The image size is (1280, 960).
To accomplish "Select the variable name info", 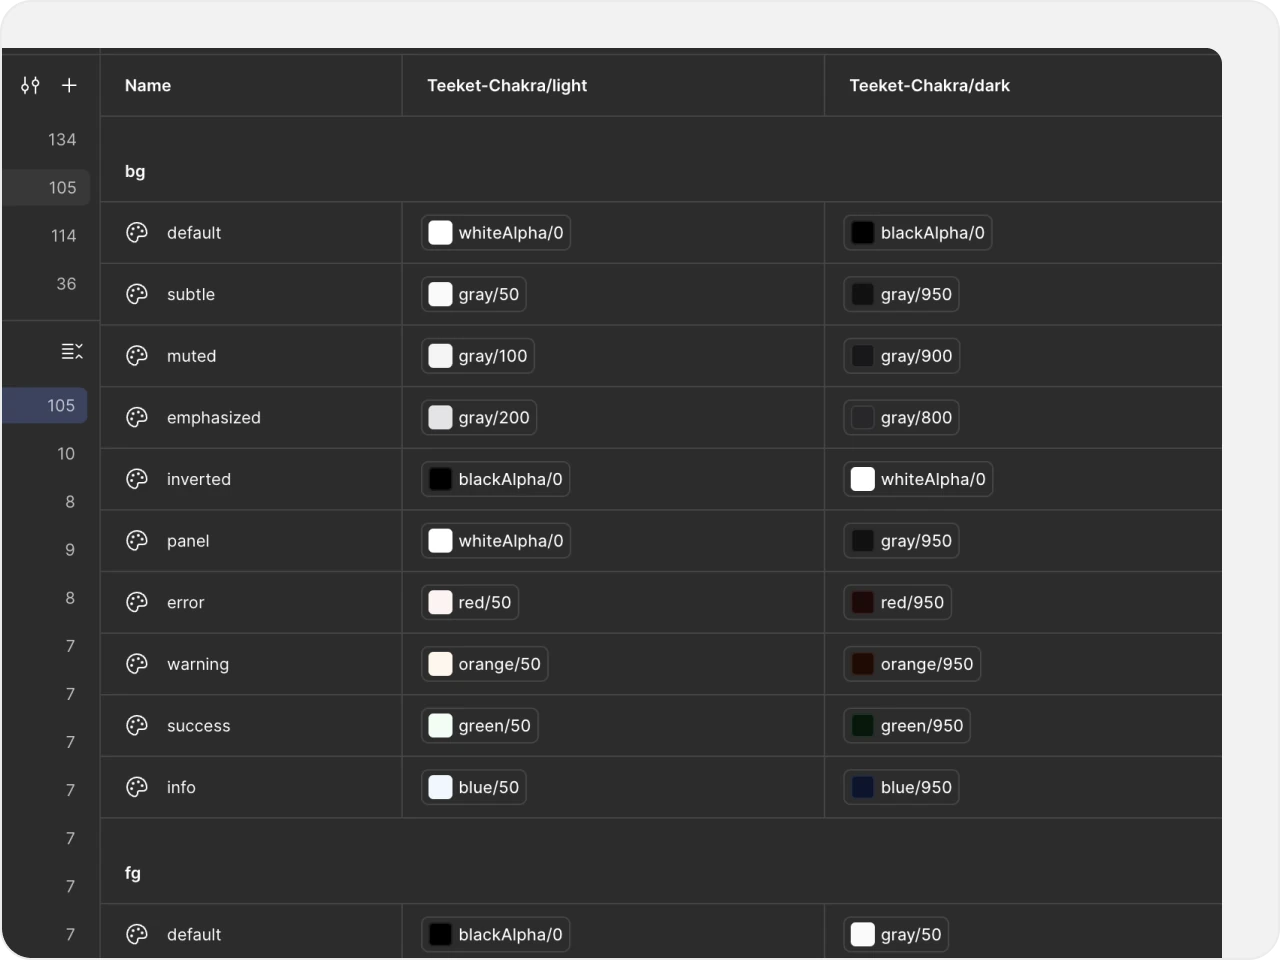I will tap(181, 787).
